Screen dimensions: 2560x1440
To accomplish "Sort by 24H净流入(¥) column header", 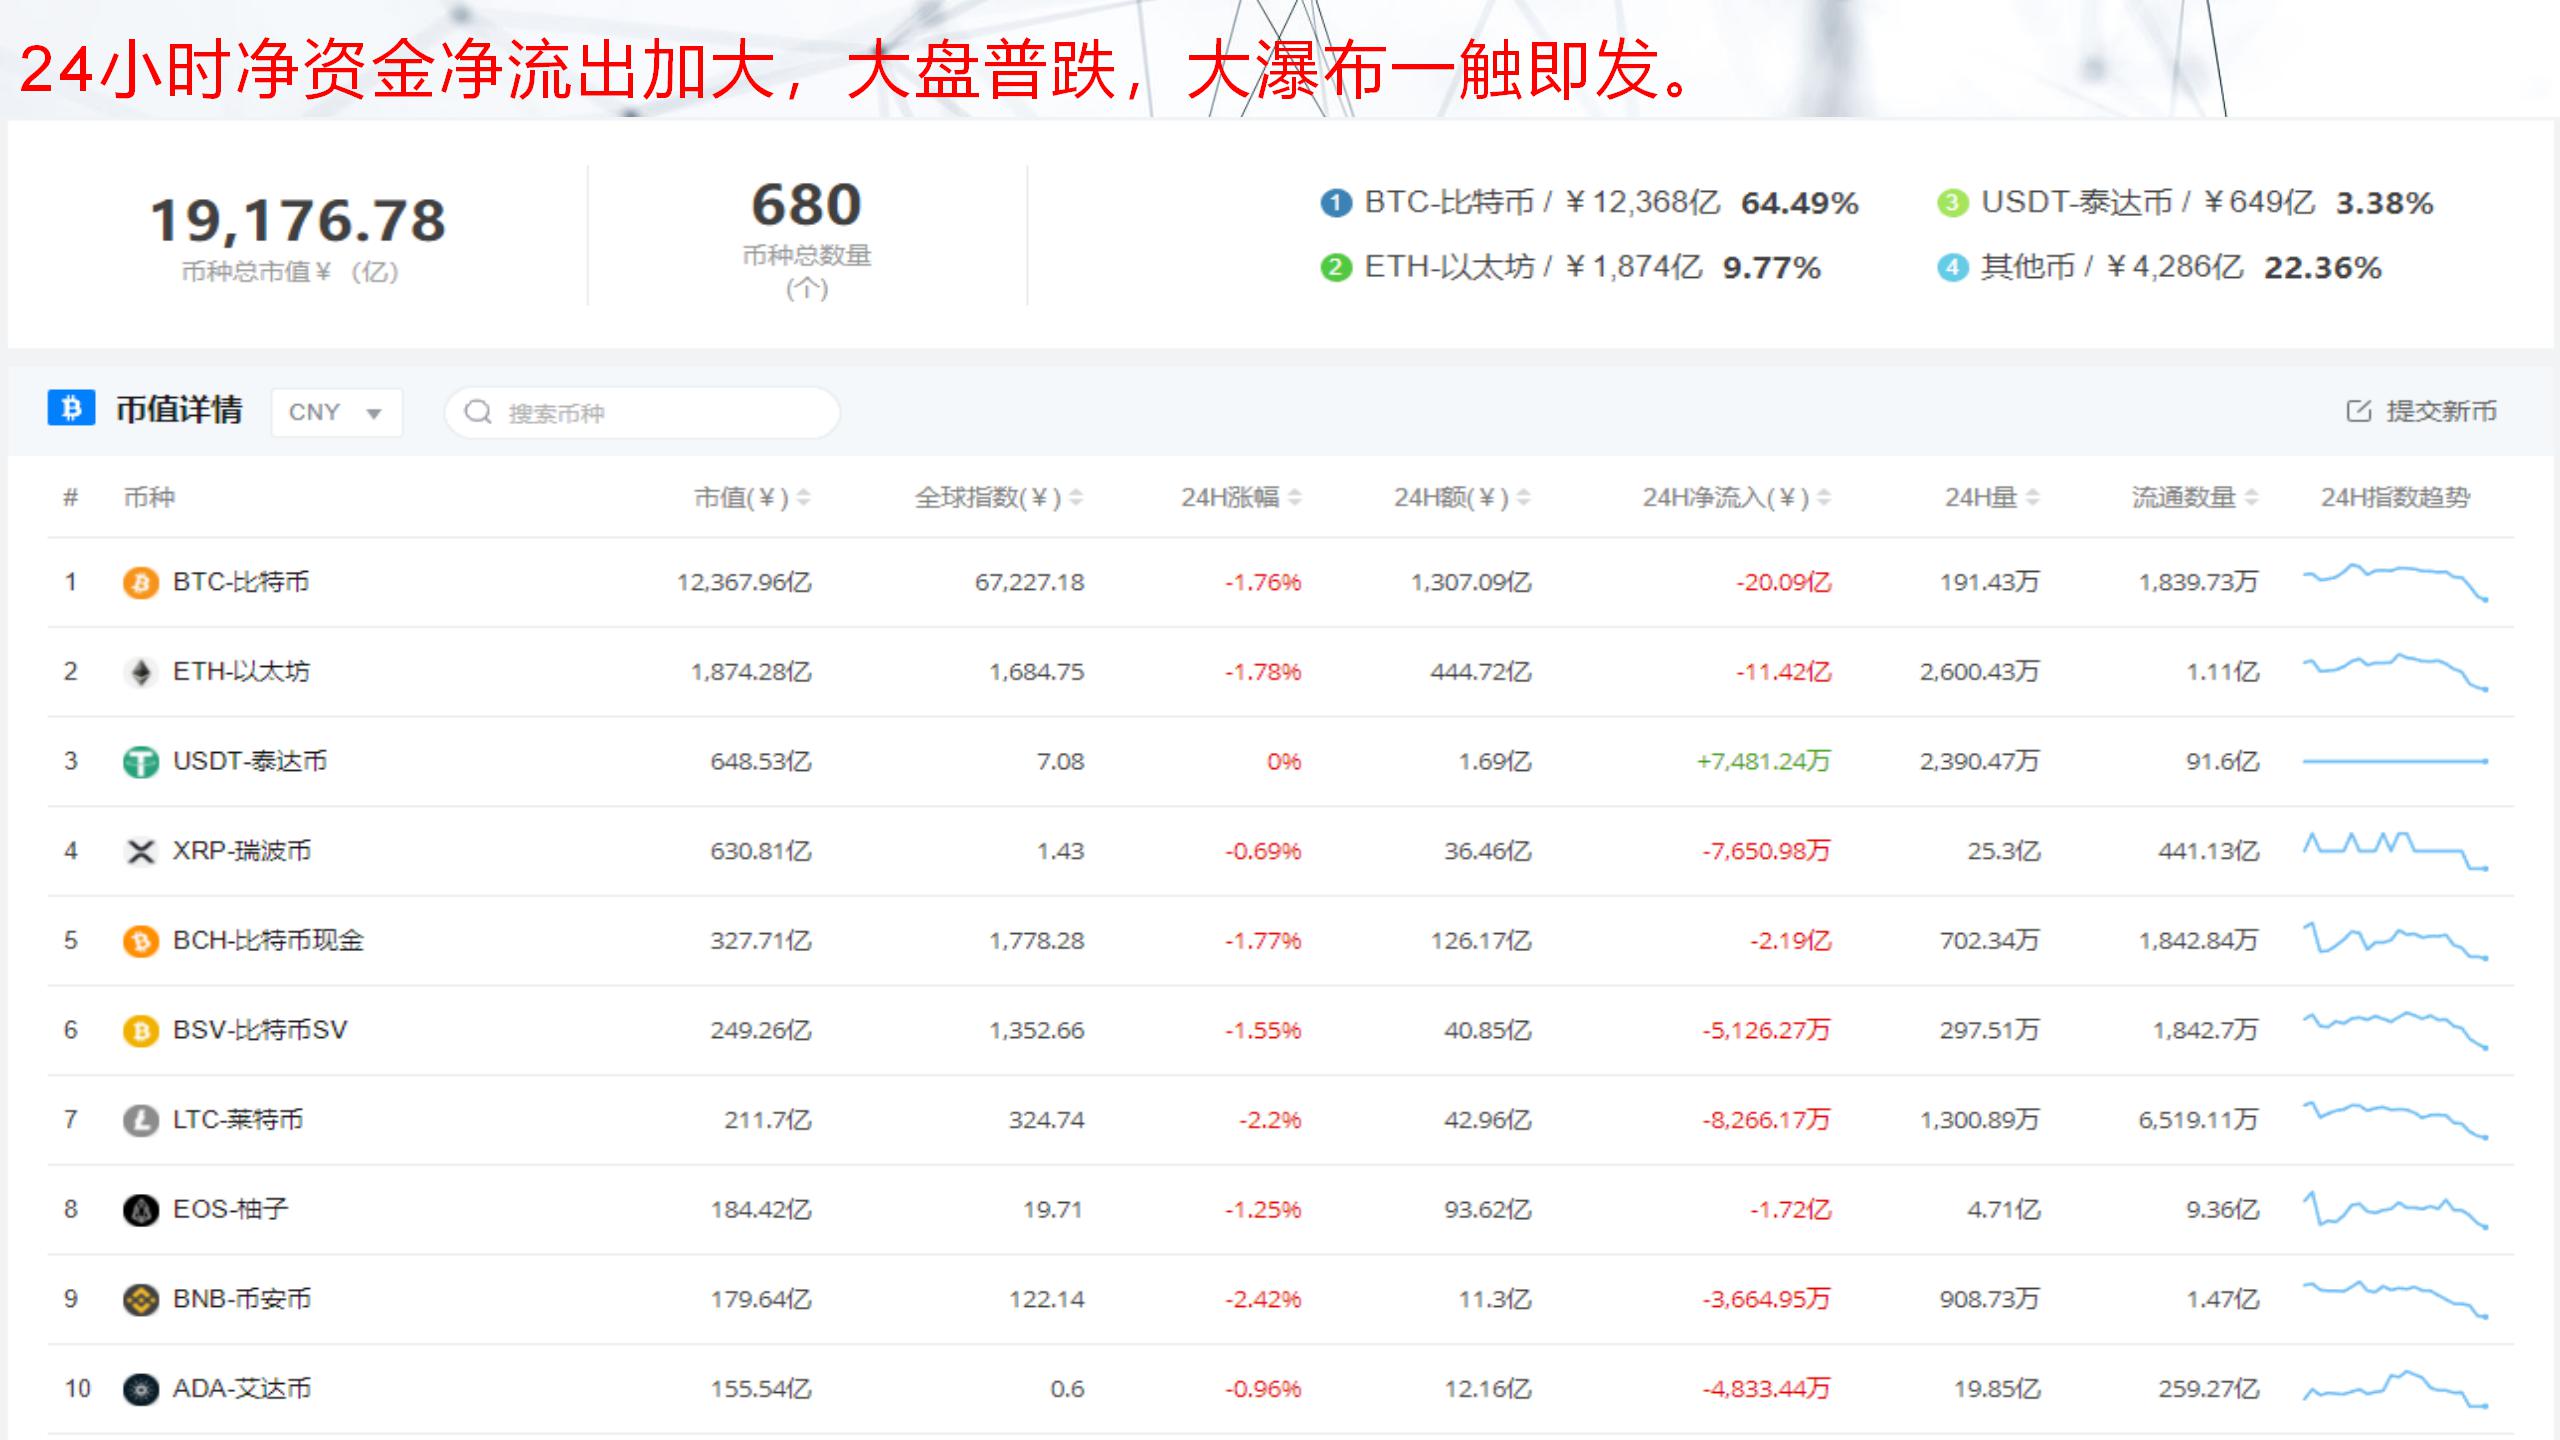I will (x=1736, y=497).
